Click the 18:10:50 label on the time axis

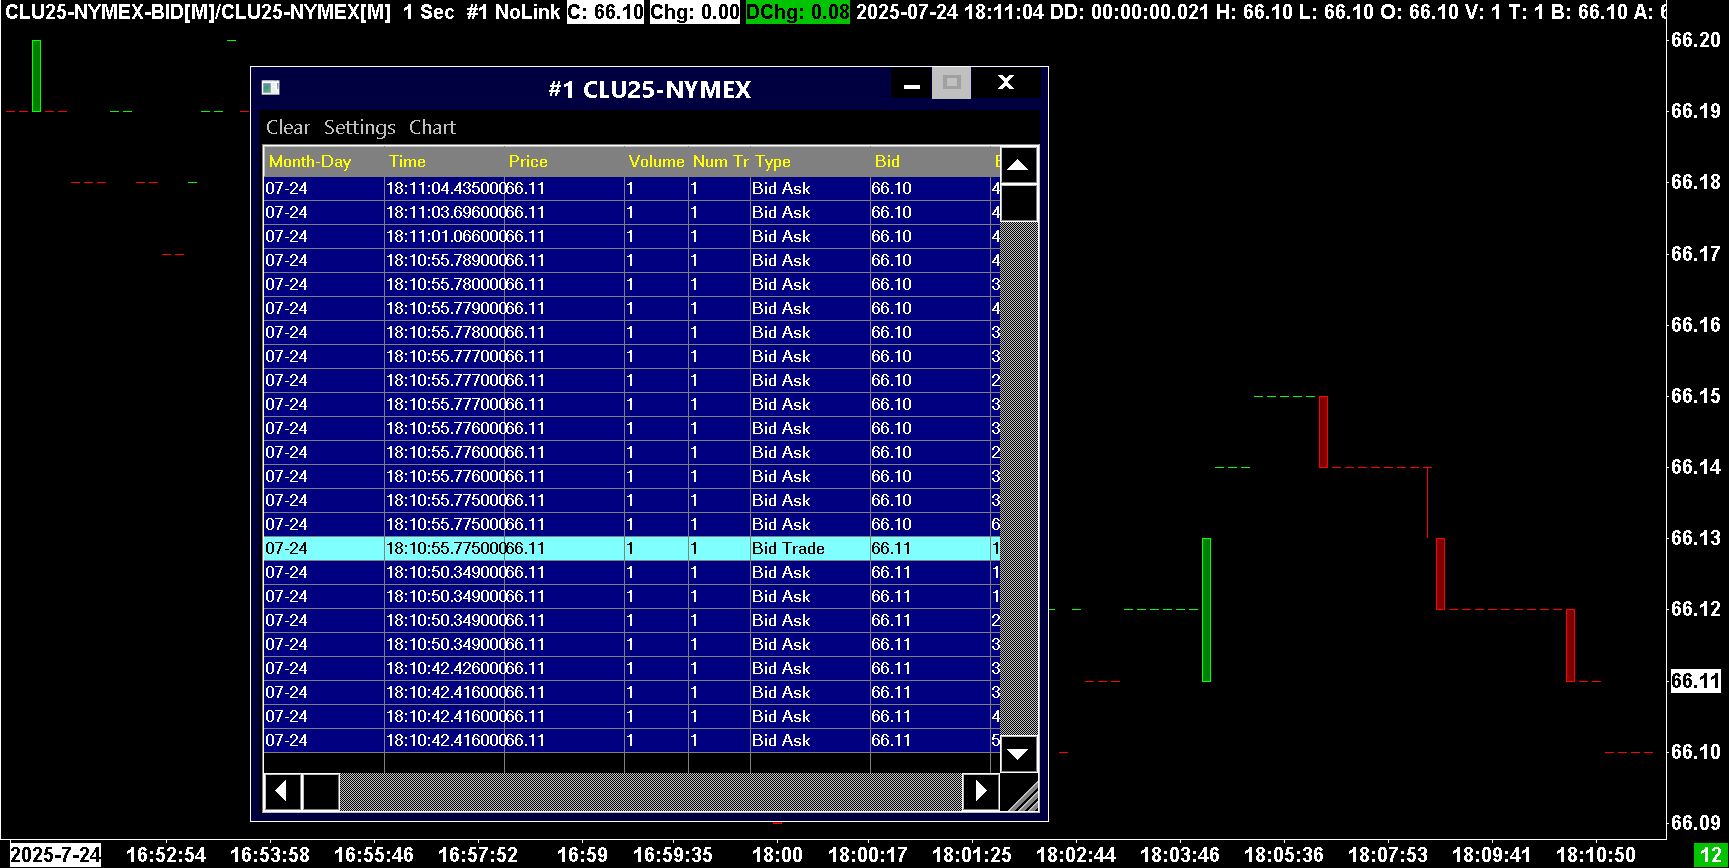click(1596, 855)
